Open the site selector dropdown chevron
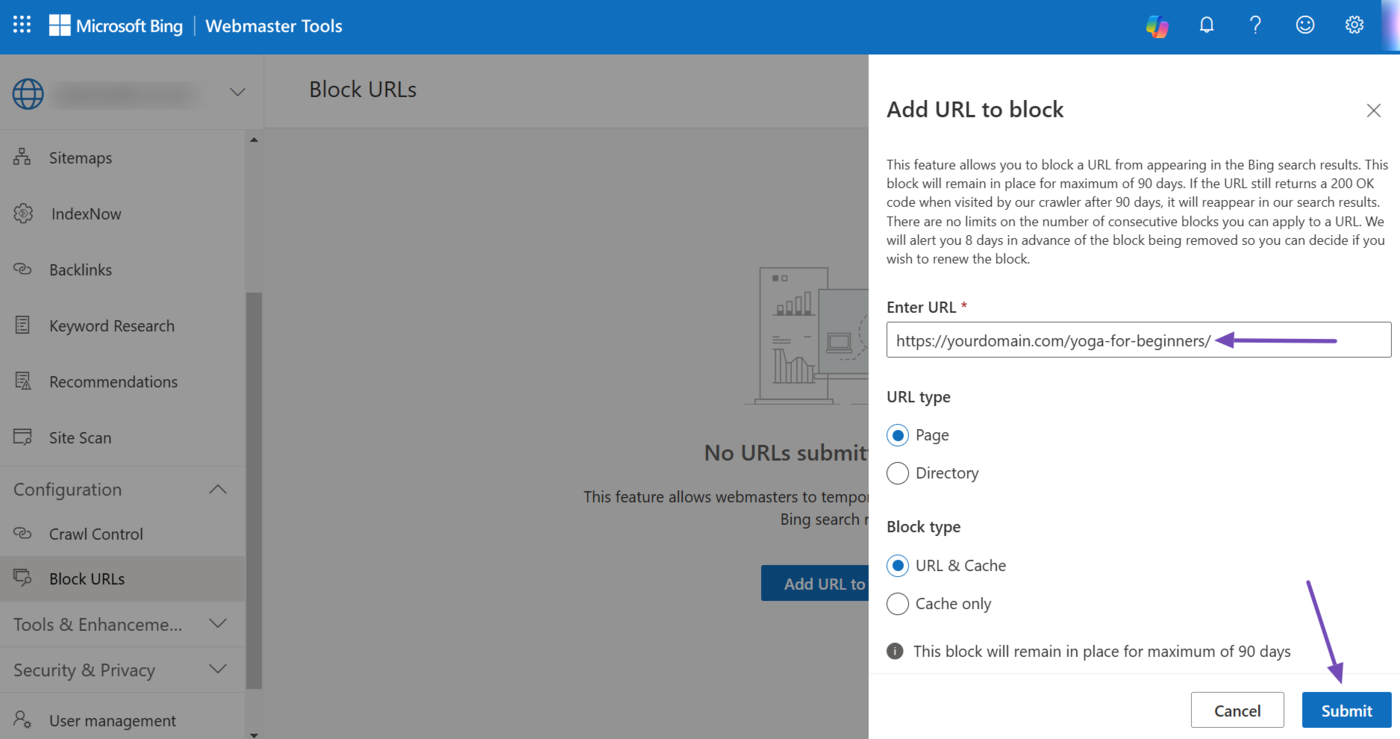The width and height of the screenshot is (1400, 739). [x=237, y=93]
